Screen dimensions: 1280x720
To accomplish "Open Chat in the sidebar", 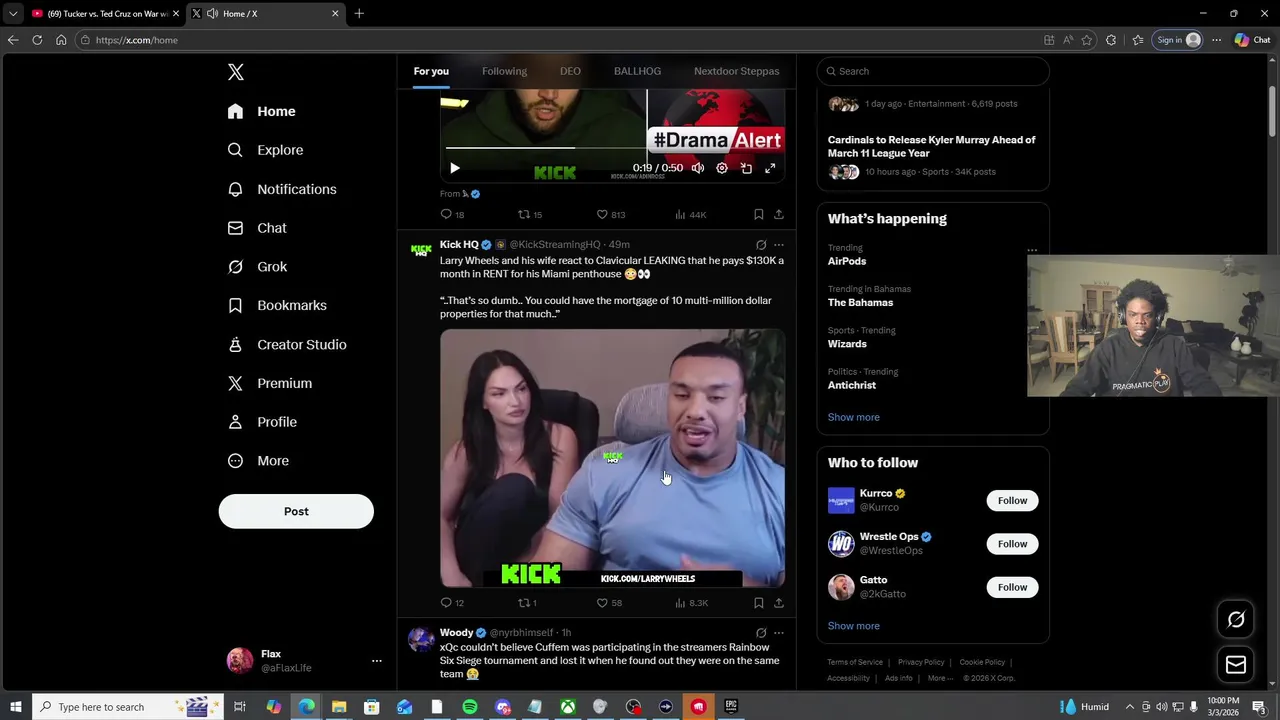I will (257, 228).
